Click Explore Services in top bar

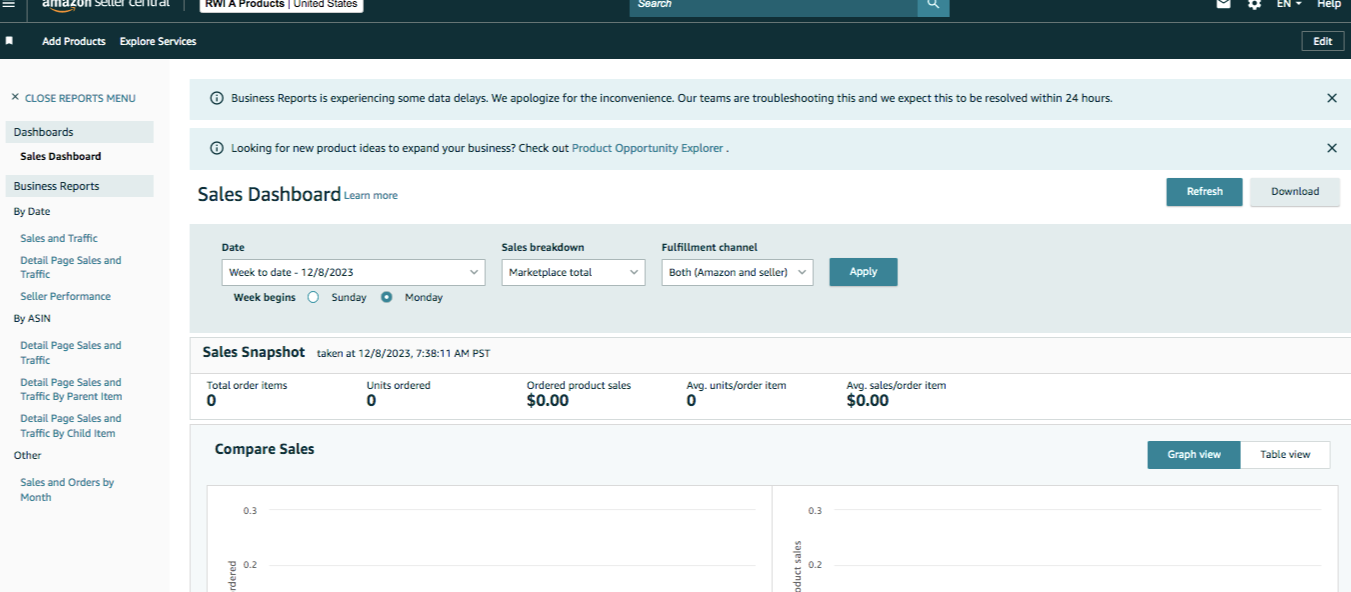tap(158, 41)
